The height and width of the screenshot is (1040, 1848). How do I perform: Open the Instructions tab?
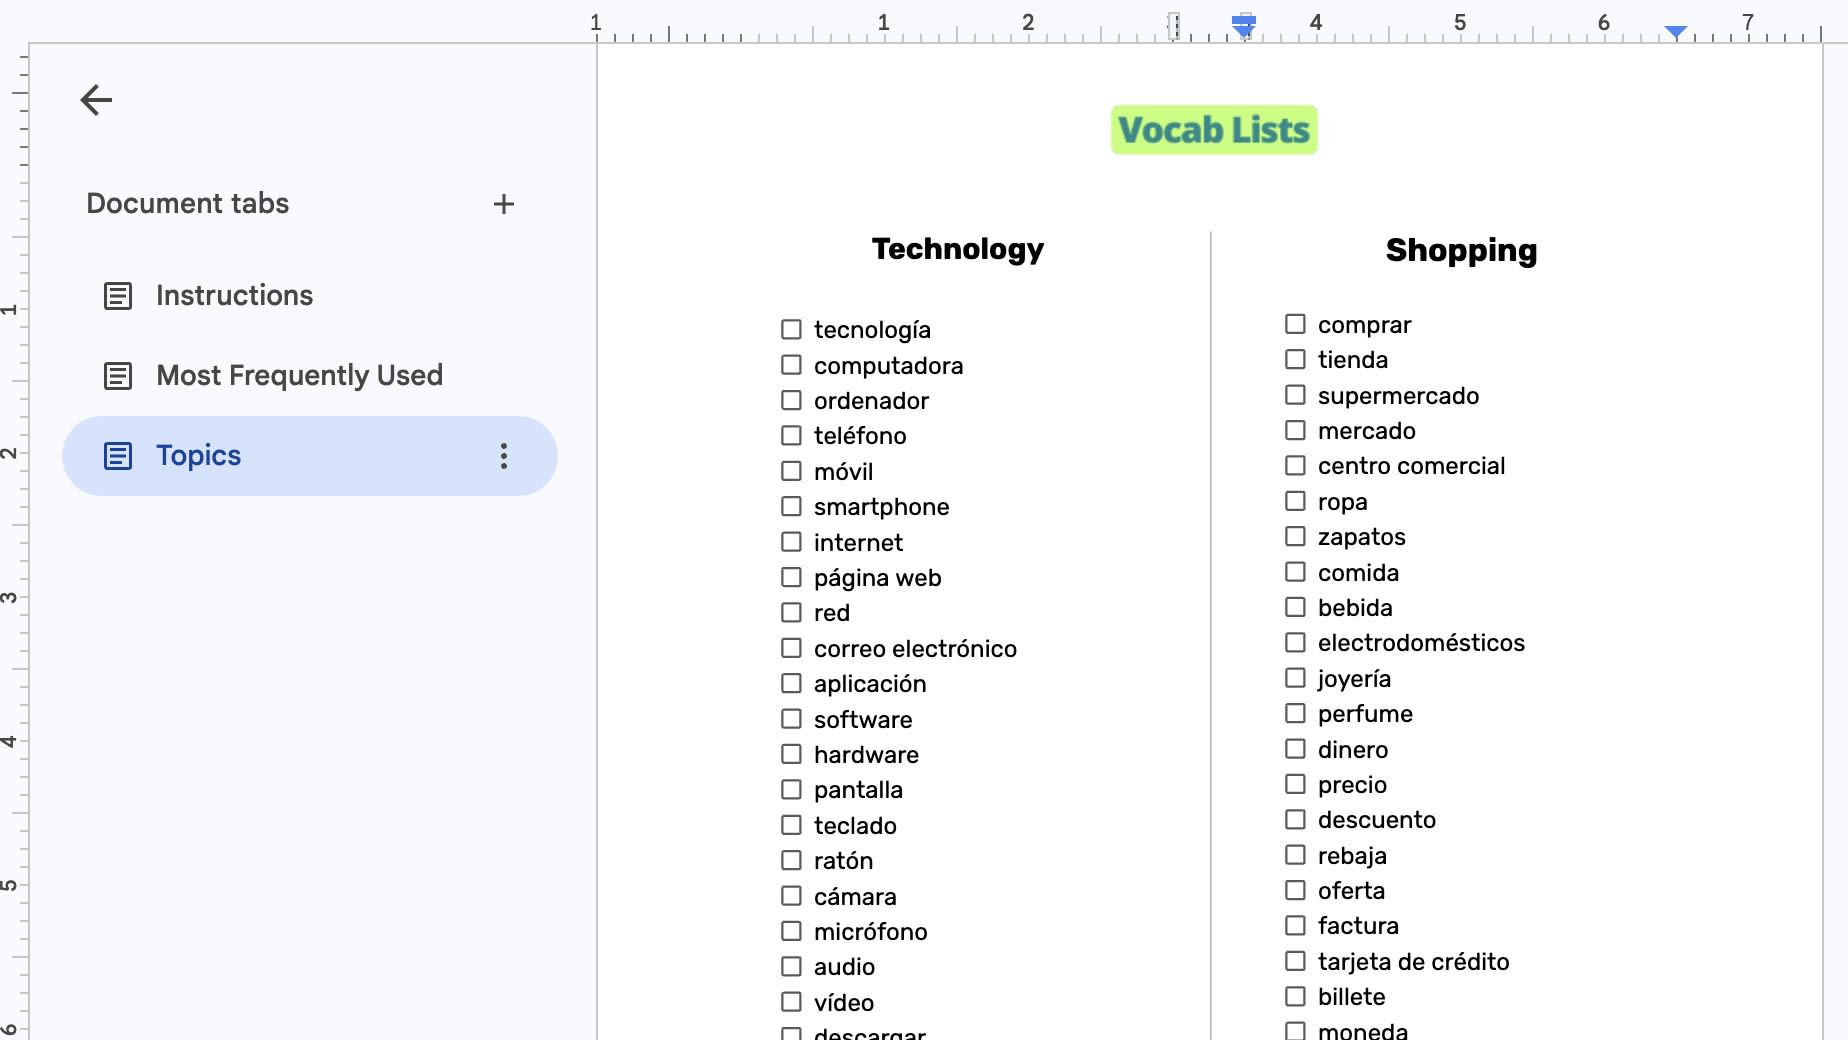pyautogui.click(x=310, y=296)
